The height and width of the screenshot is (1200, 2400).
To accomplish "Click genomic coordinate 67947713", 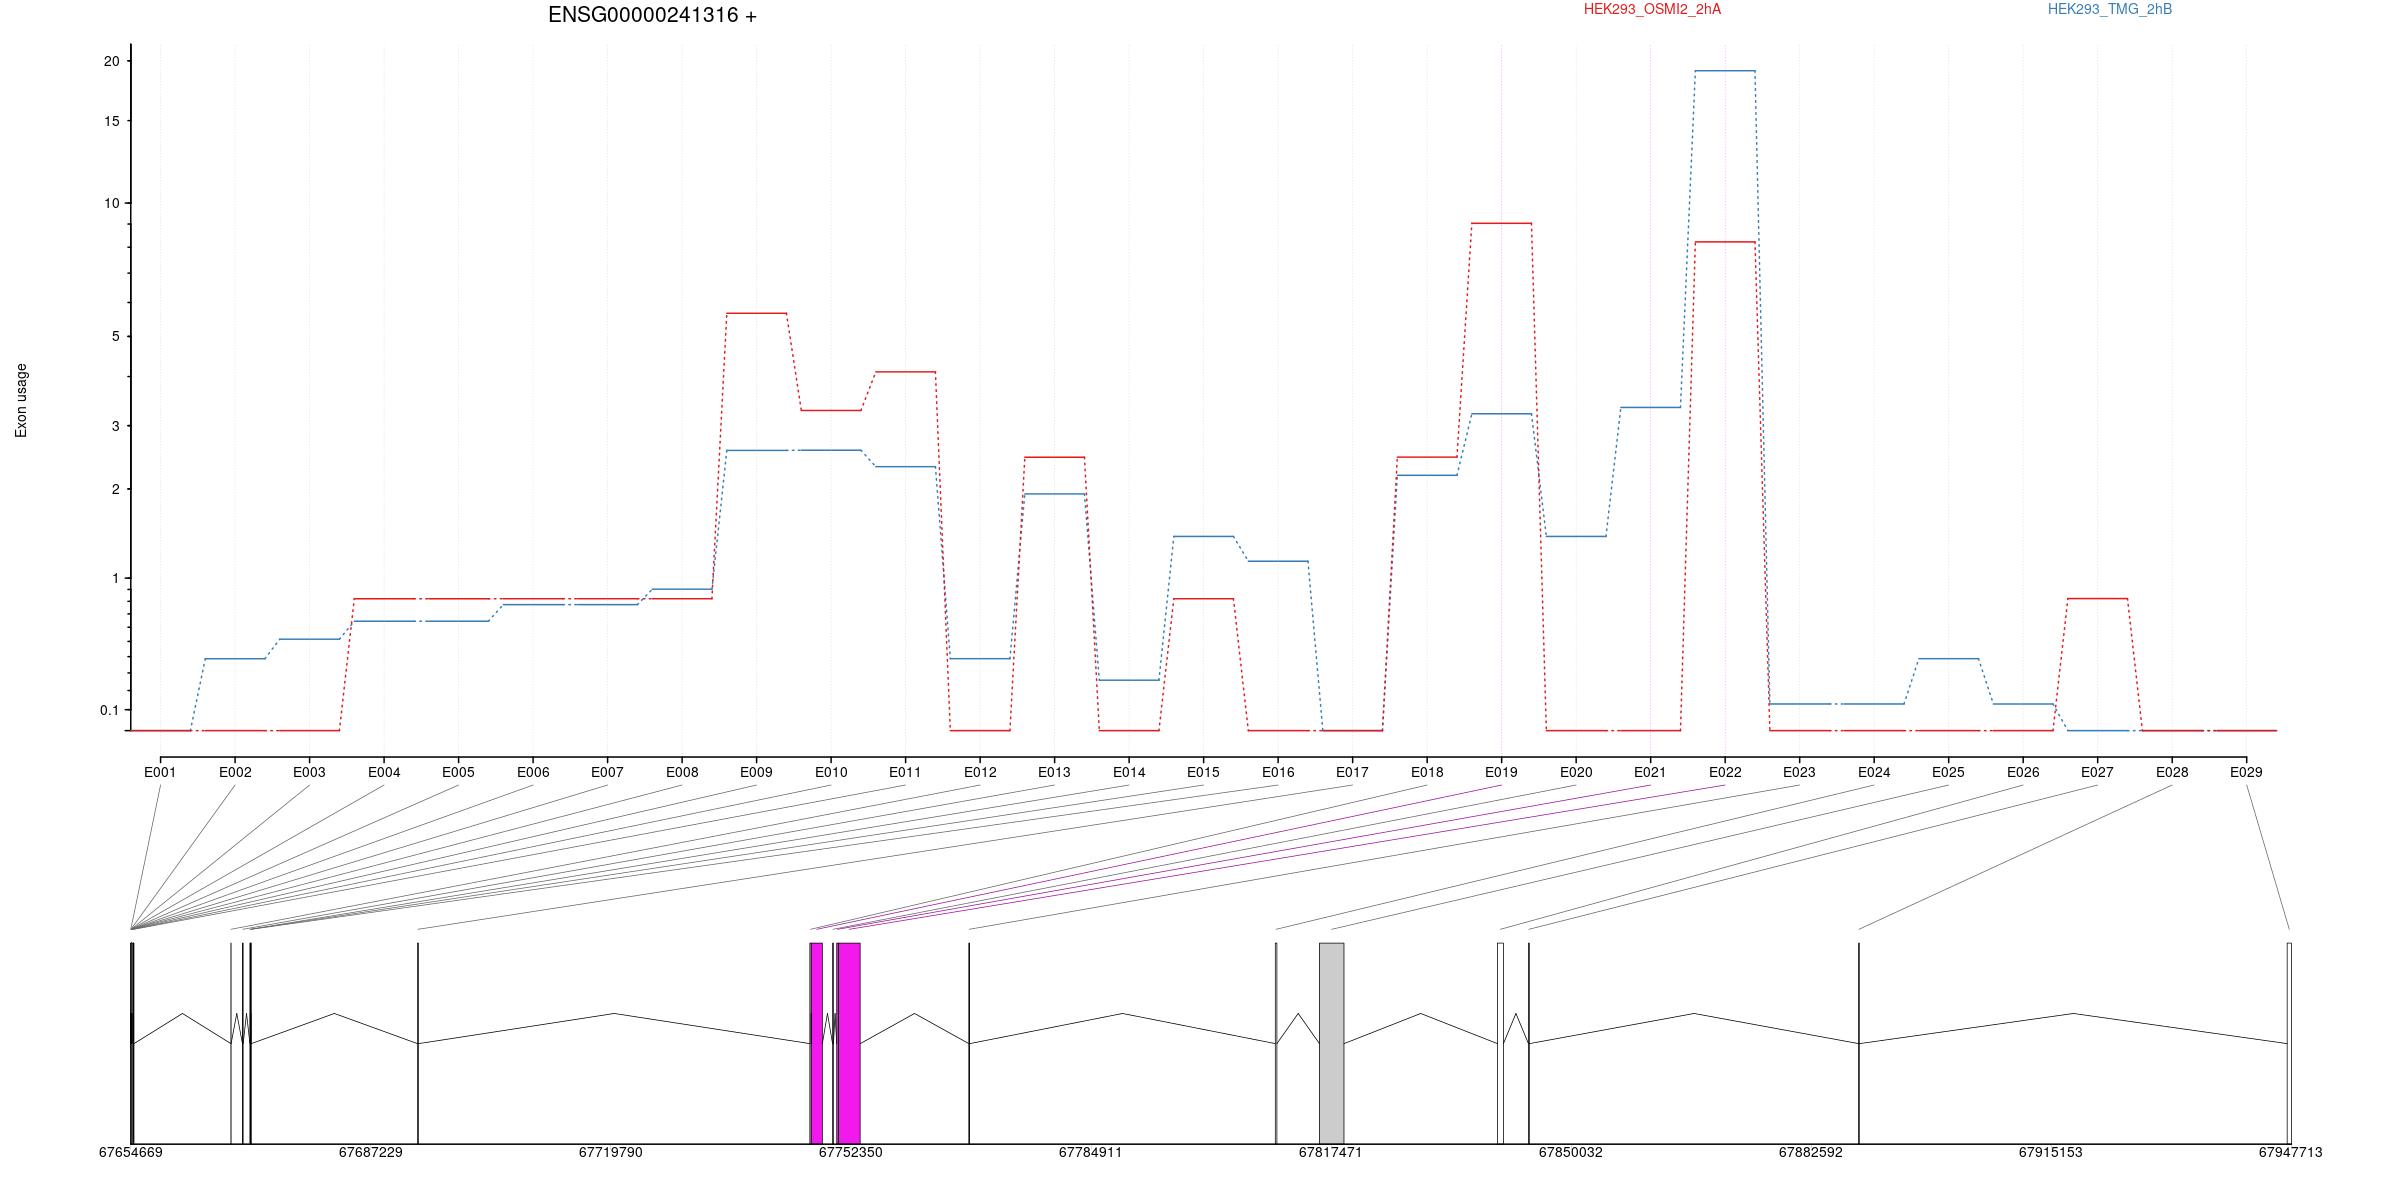I will (x=2290, y=1152).
